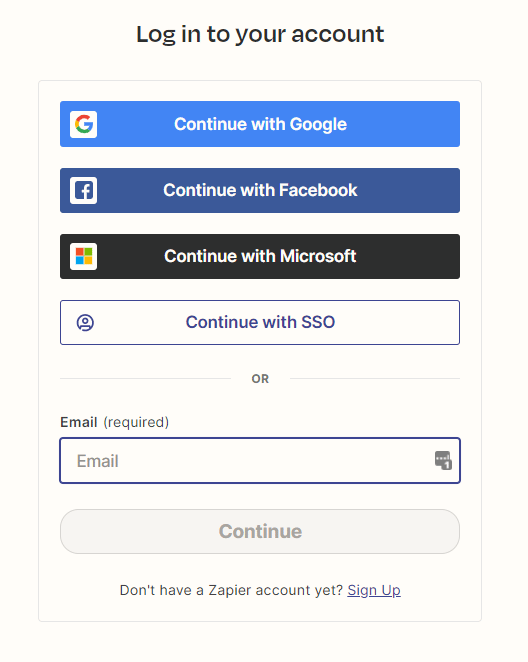Open the password manager icon in Email field
The width and height of the screenshot is (528, 662).
443,460
